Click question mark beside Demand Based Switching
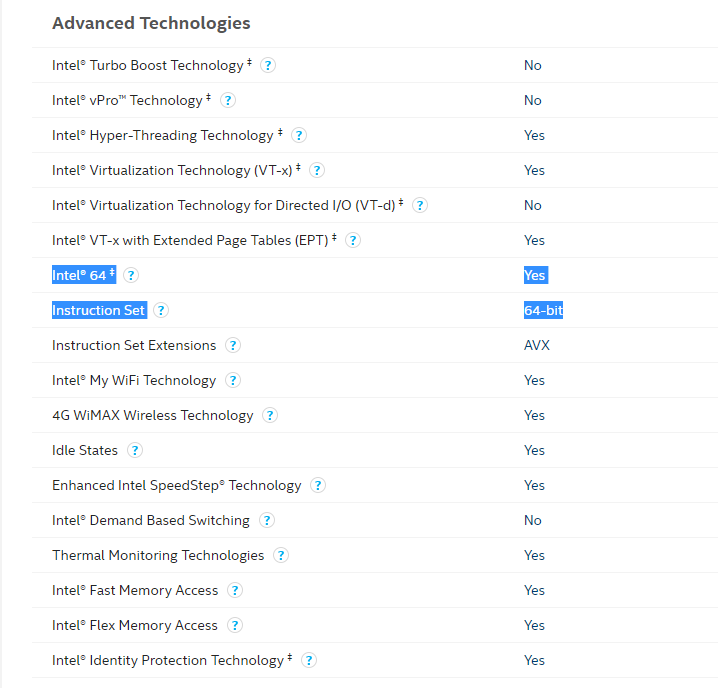This screenshot has width=718, height=688. [x=267, y=520]
